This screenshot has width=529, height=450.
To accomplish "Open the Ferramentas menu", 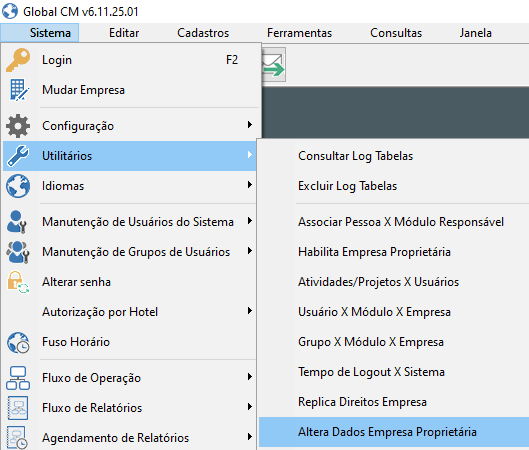I will (x=300, y=33).
